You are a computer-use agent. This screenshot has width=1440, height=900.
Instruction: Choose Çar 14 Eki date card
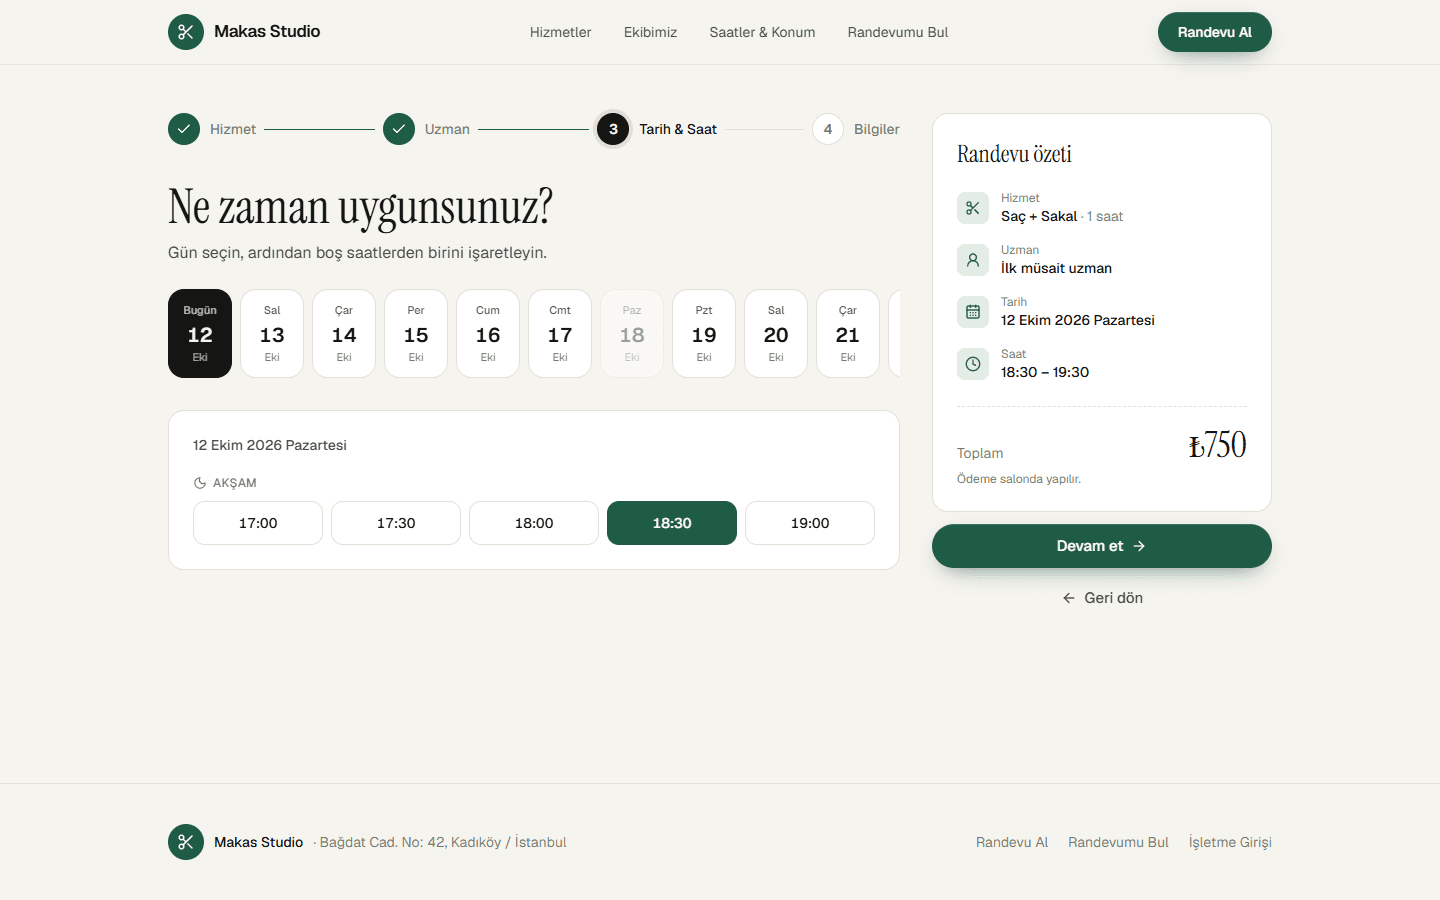tap(344, 333)
